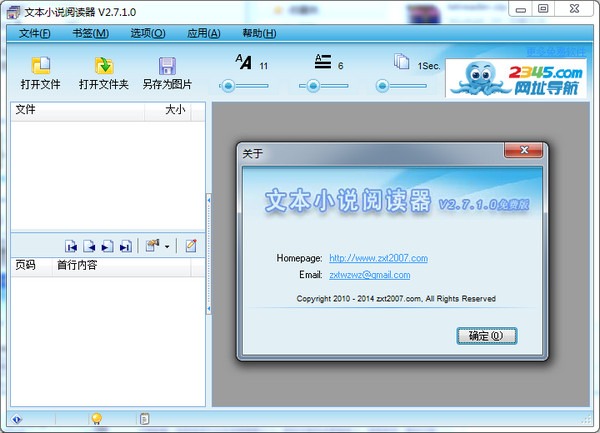
Task: Jump to the first page icon
Action: (x=72, y=246)
